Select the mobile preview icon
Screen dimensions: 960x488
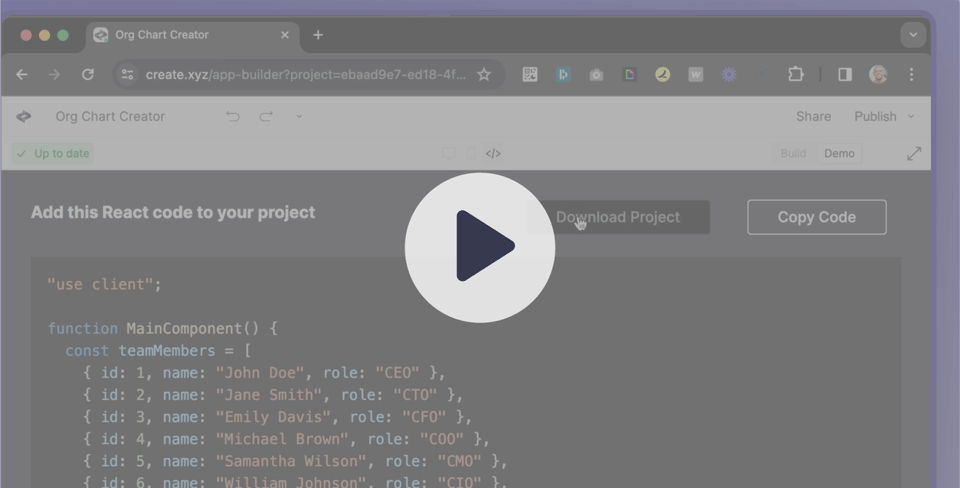471,154
